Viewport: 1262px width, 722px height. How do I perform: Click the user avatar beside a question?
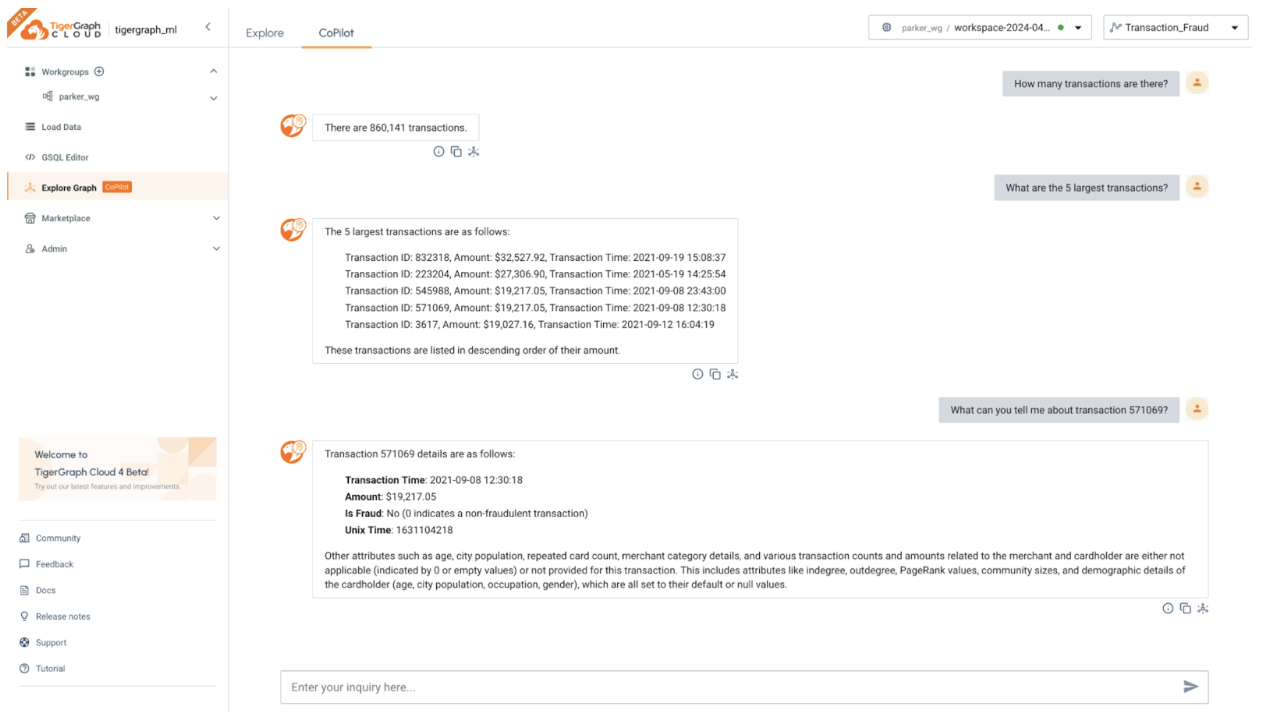coord(1197,83)
